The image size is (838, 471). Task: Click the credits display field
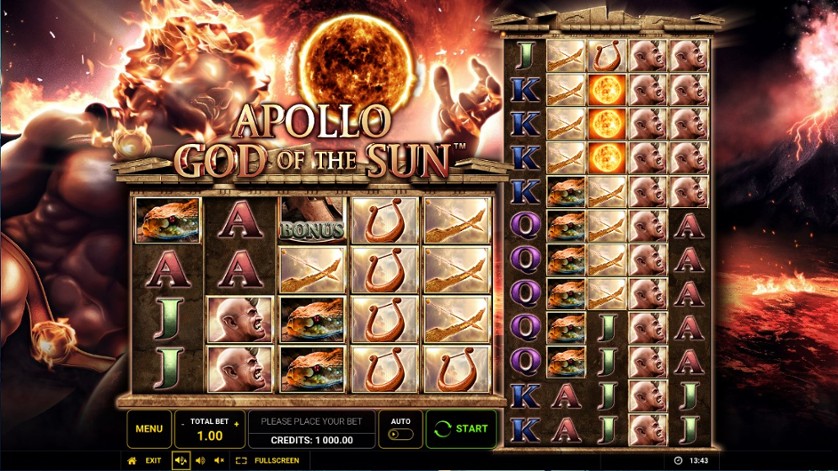tap(312, 440)
